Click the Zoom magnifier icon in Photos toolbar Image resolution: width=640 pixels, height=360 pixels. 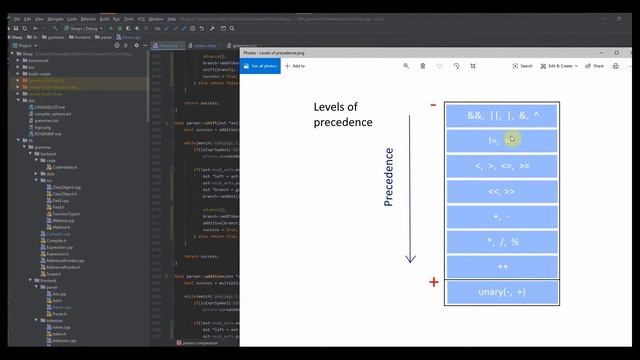click(x=406, y=66)
